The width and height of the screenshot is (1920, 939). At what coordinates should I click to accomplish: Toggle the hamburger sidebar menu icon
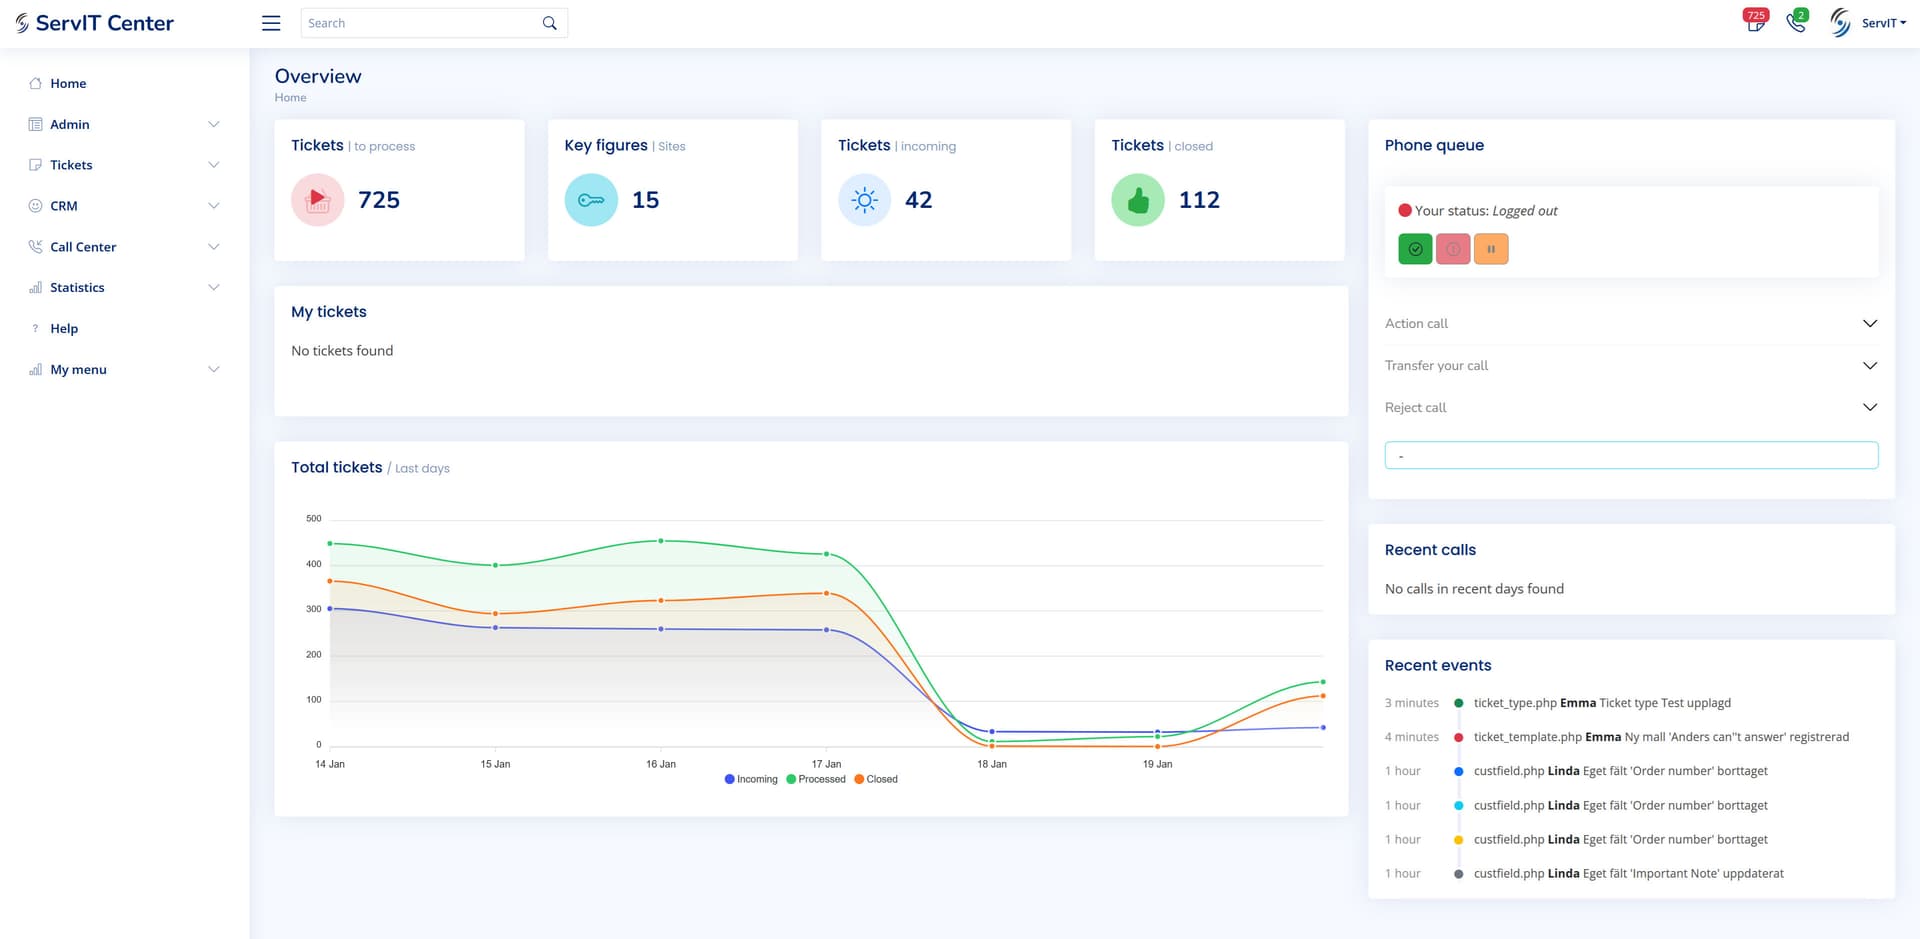pos(271,23)
